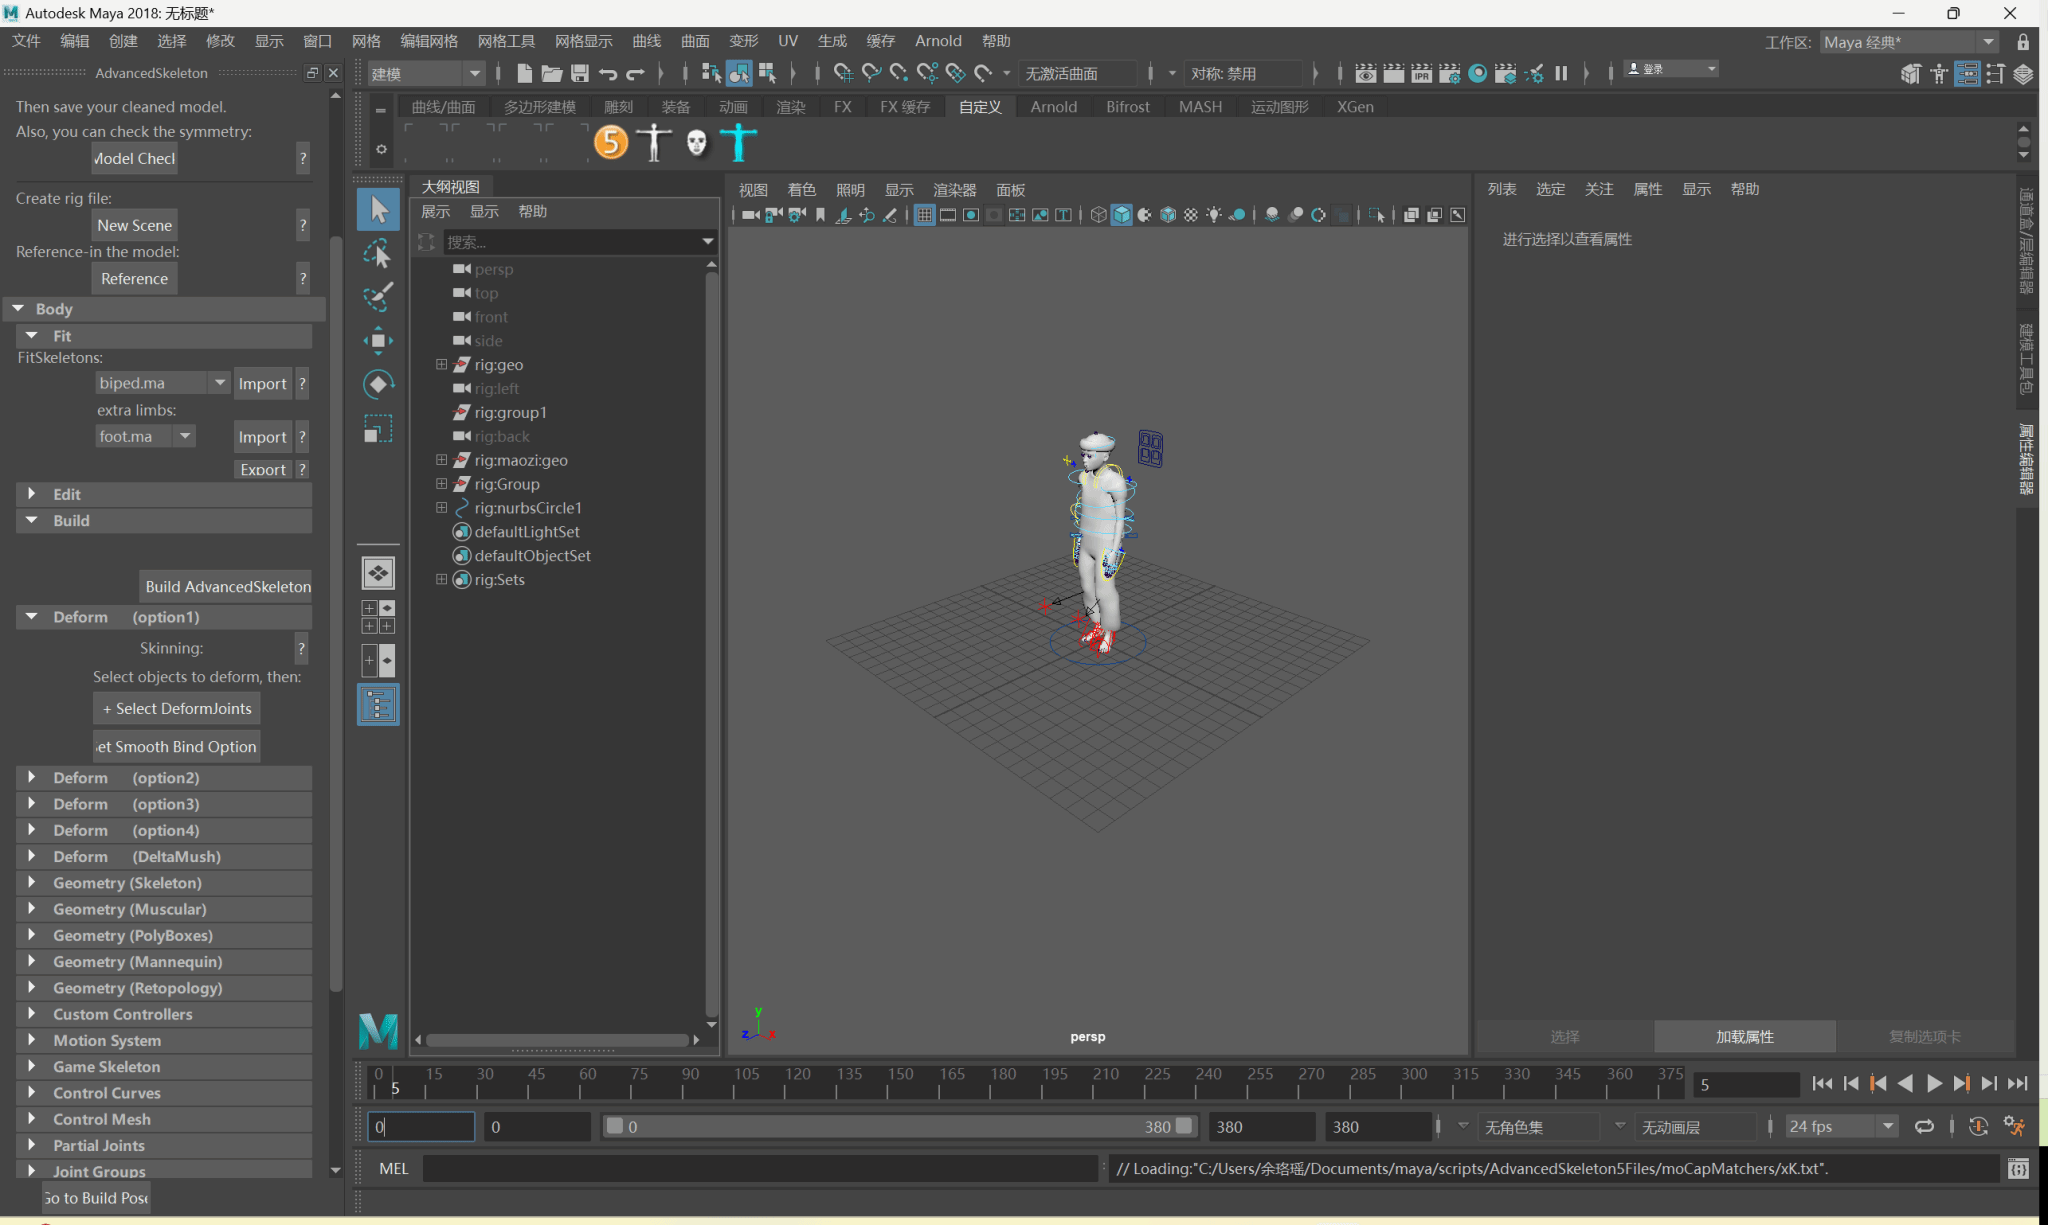Expand the rig:geo node
2048x1225 pixels.
(x=441, y=365)
